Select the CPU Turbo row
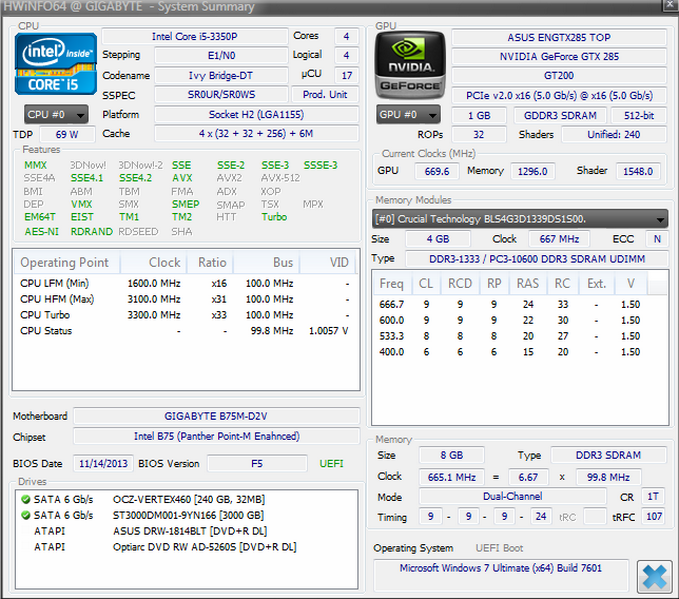The image size is (679, 599). 185,315
